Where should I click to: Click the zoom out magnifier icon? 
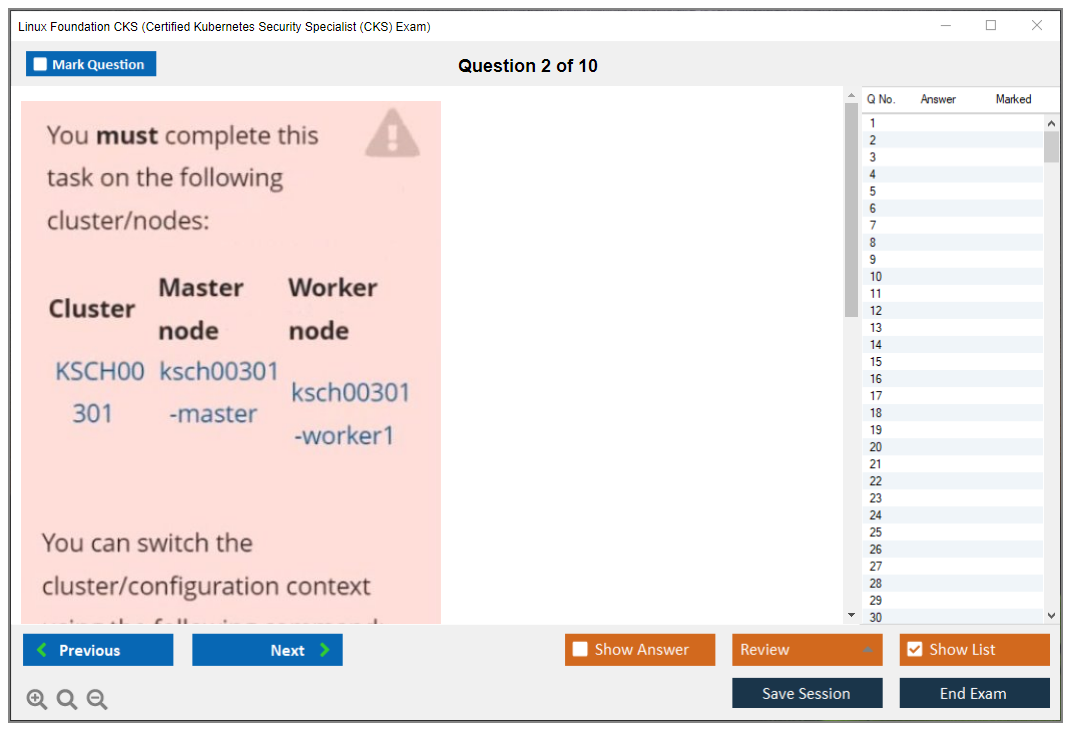coord(97,700)
